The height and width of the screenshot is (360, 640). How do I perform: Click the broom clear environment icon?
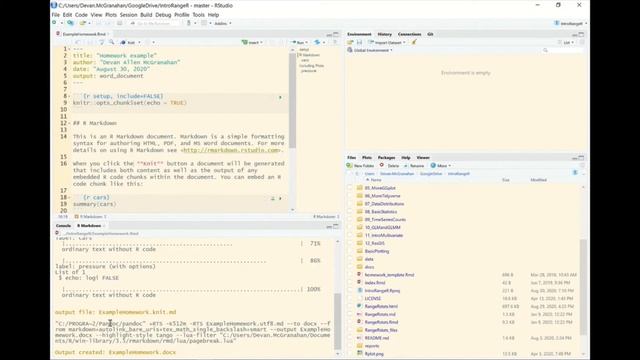pos(414,42)
